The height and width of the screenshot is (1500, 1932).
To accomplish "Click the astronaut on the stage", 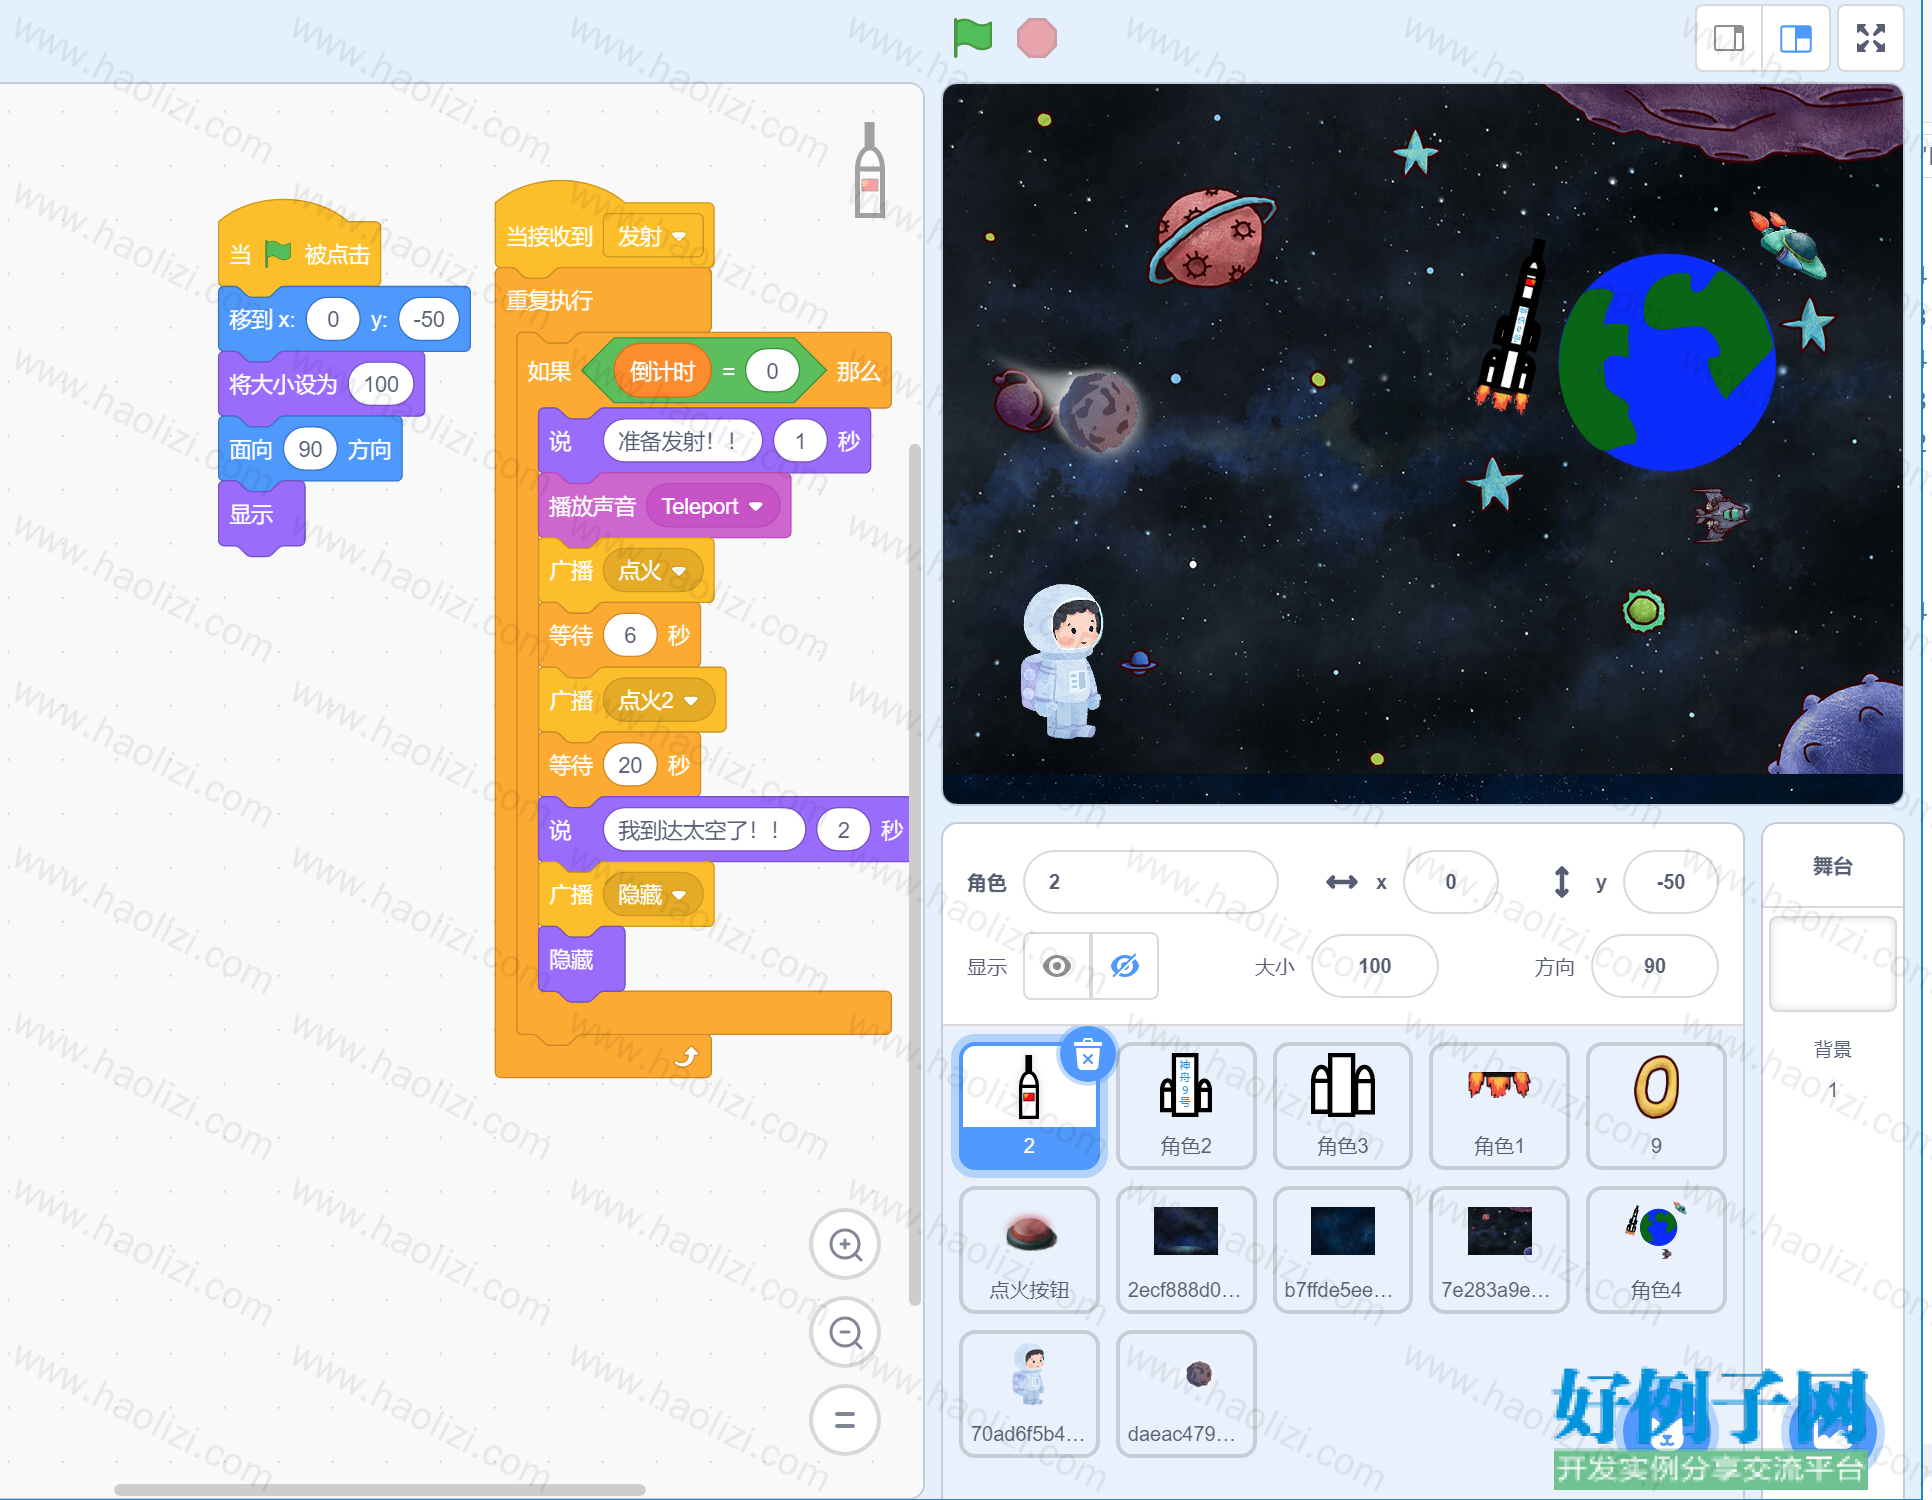I will point(1062,661).
